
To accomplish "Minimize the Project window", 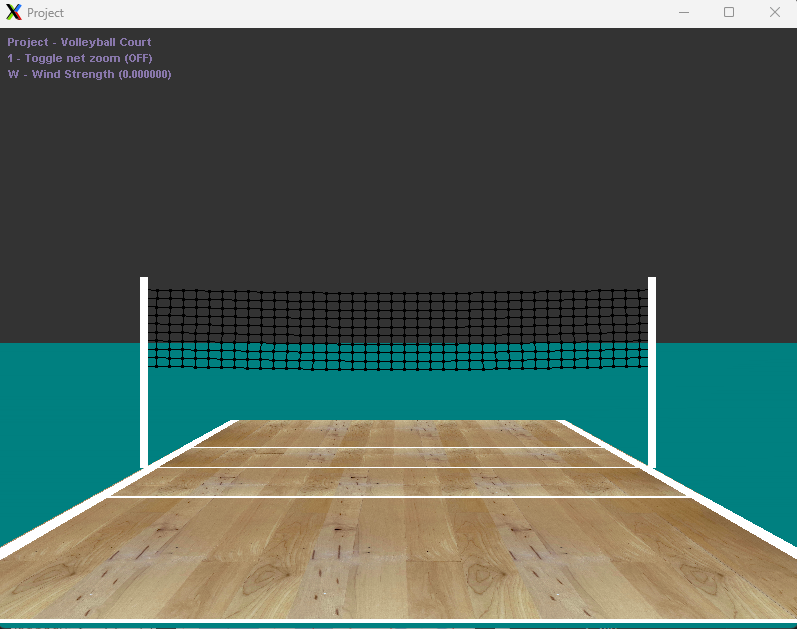I will [x=684, y=13].
